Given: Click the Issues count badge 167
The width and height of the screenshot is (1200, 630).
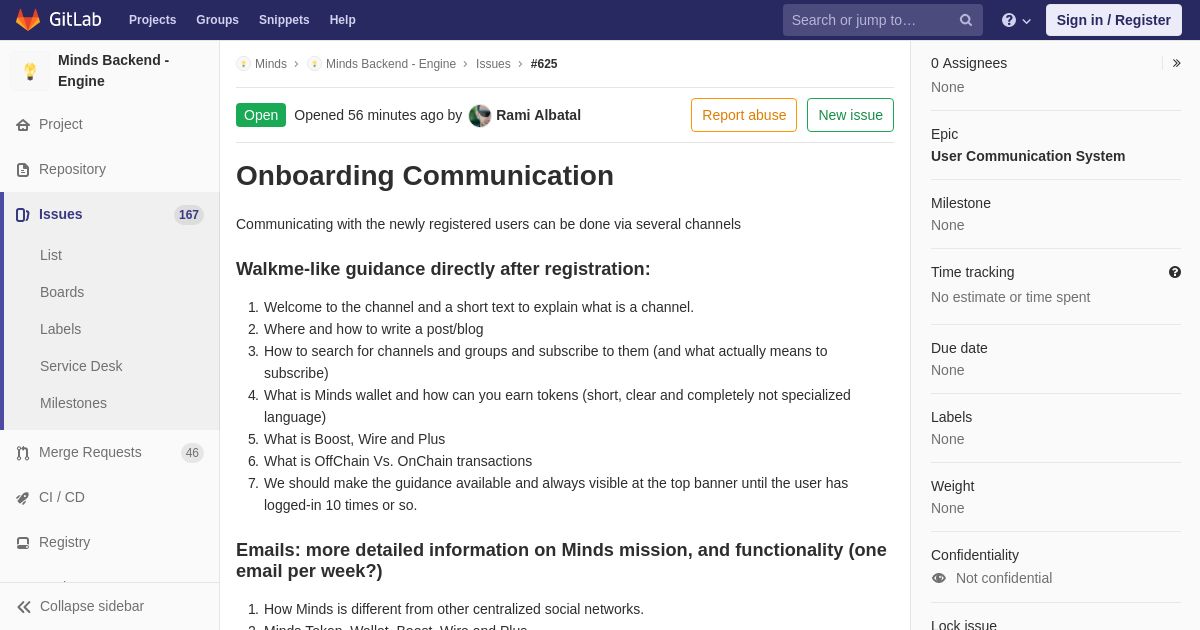Looking at the screenshot, I should (189, 215).
